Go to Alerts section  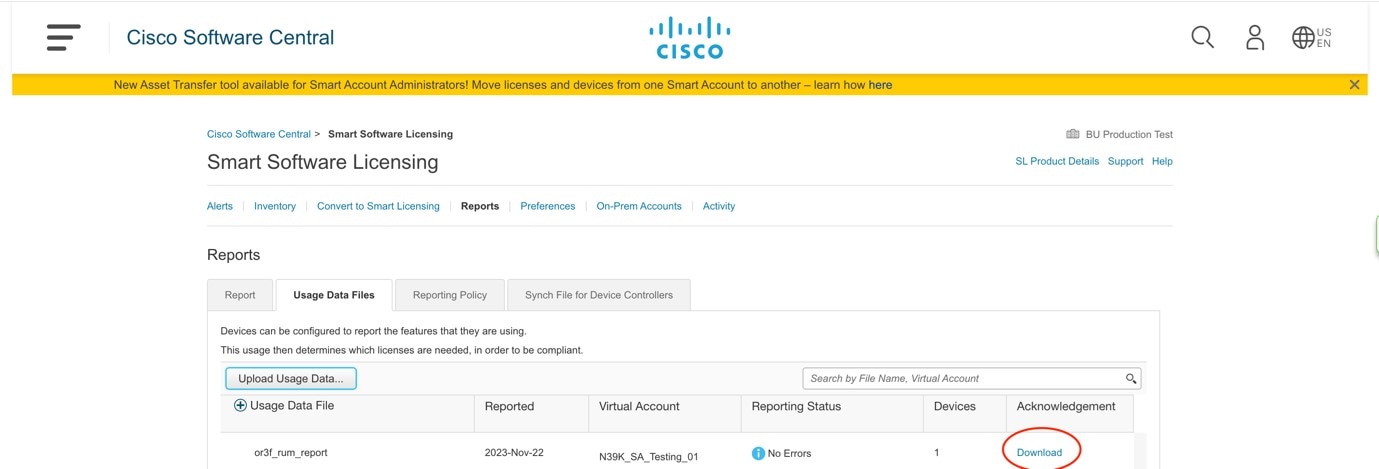pyautogui.click(x=220, y=206)
